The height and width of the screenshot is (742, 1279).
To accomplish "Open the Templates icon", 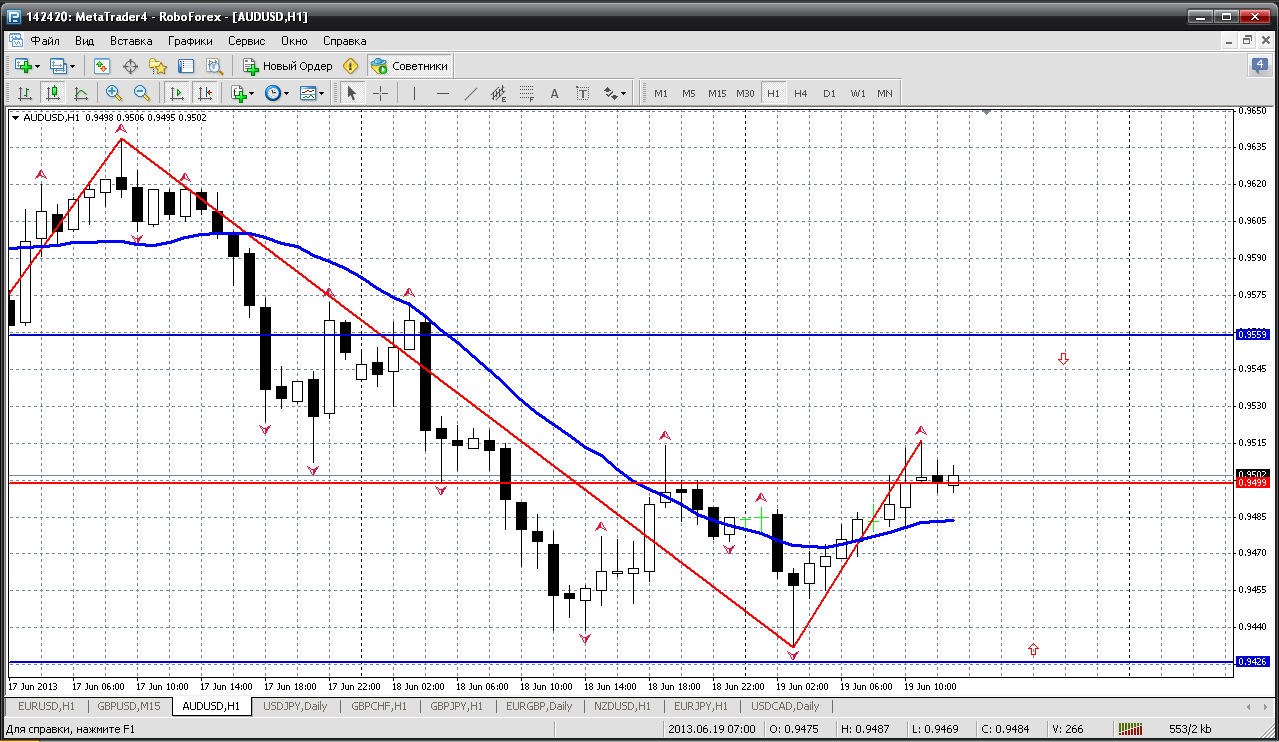I will click(x=308, y=93).
